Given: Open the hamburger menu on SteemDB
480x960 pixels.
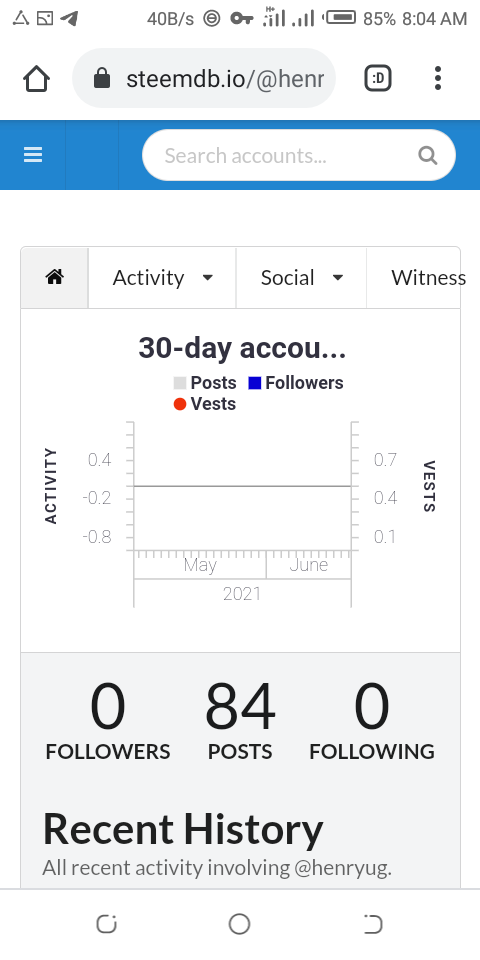Looking at the screenshot, I should [33, 155].
